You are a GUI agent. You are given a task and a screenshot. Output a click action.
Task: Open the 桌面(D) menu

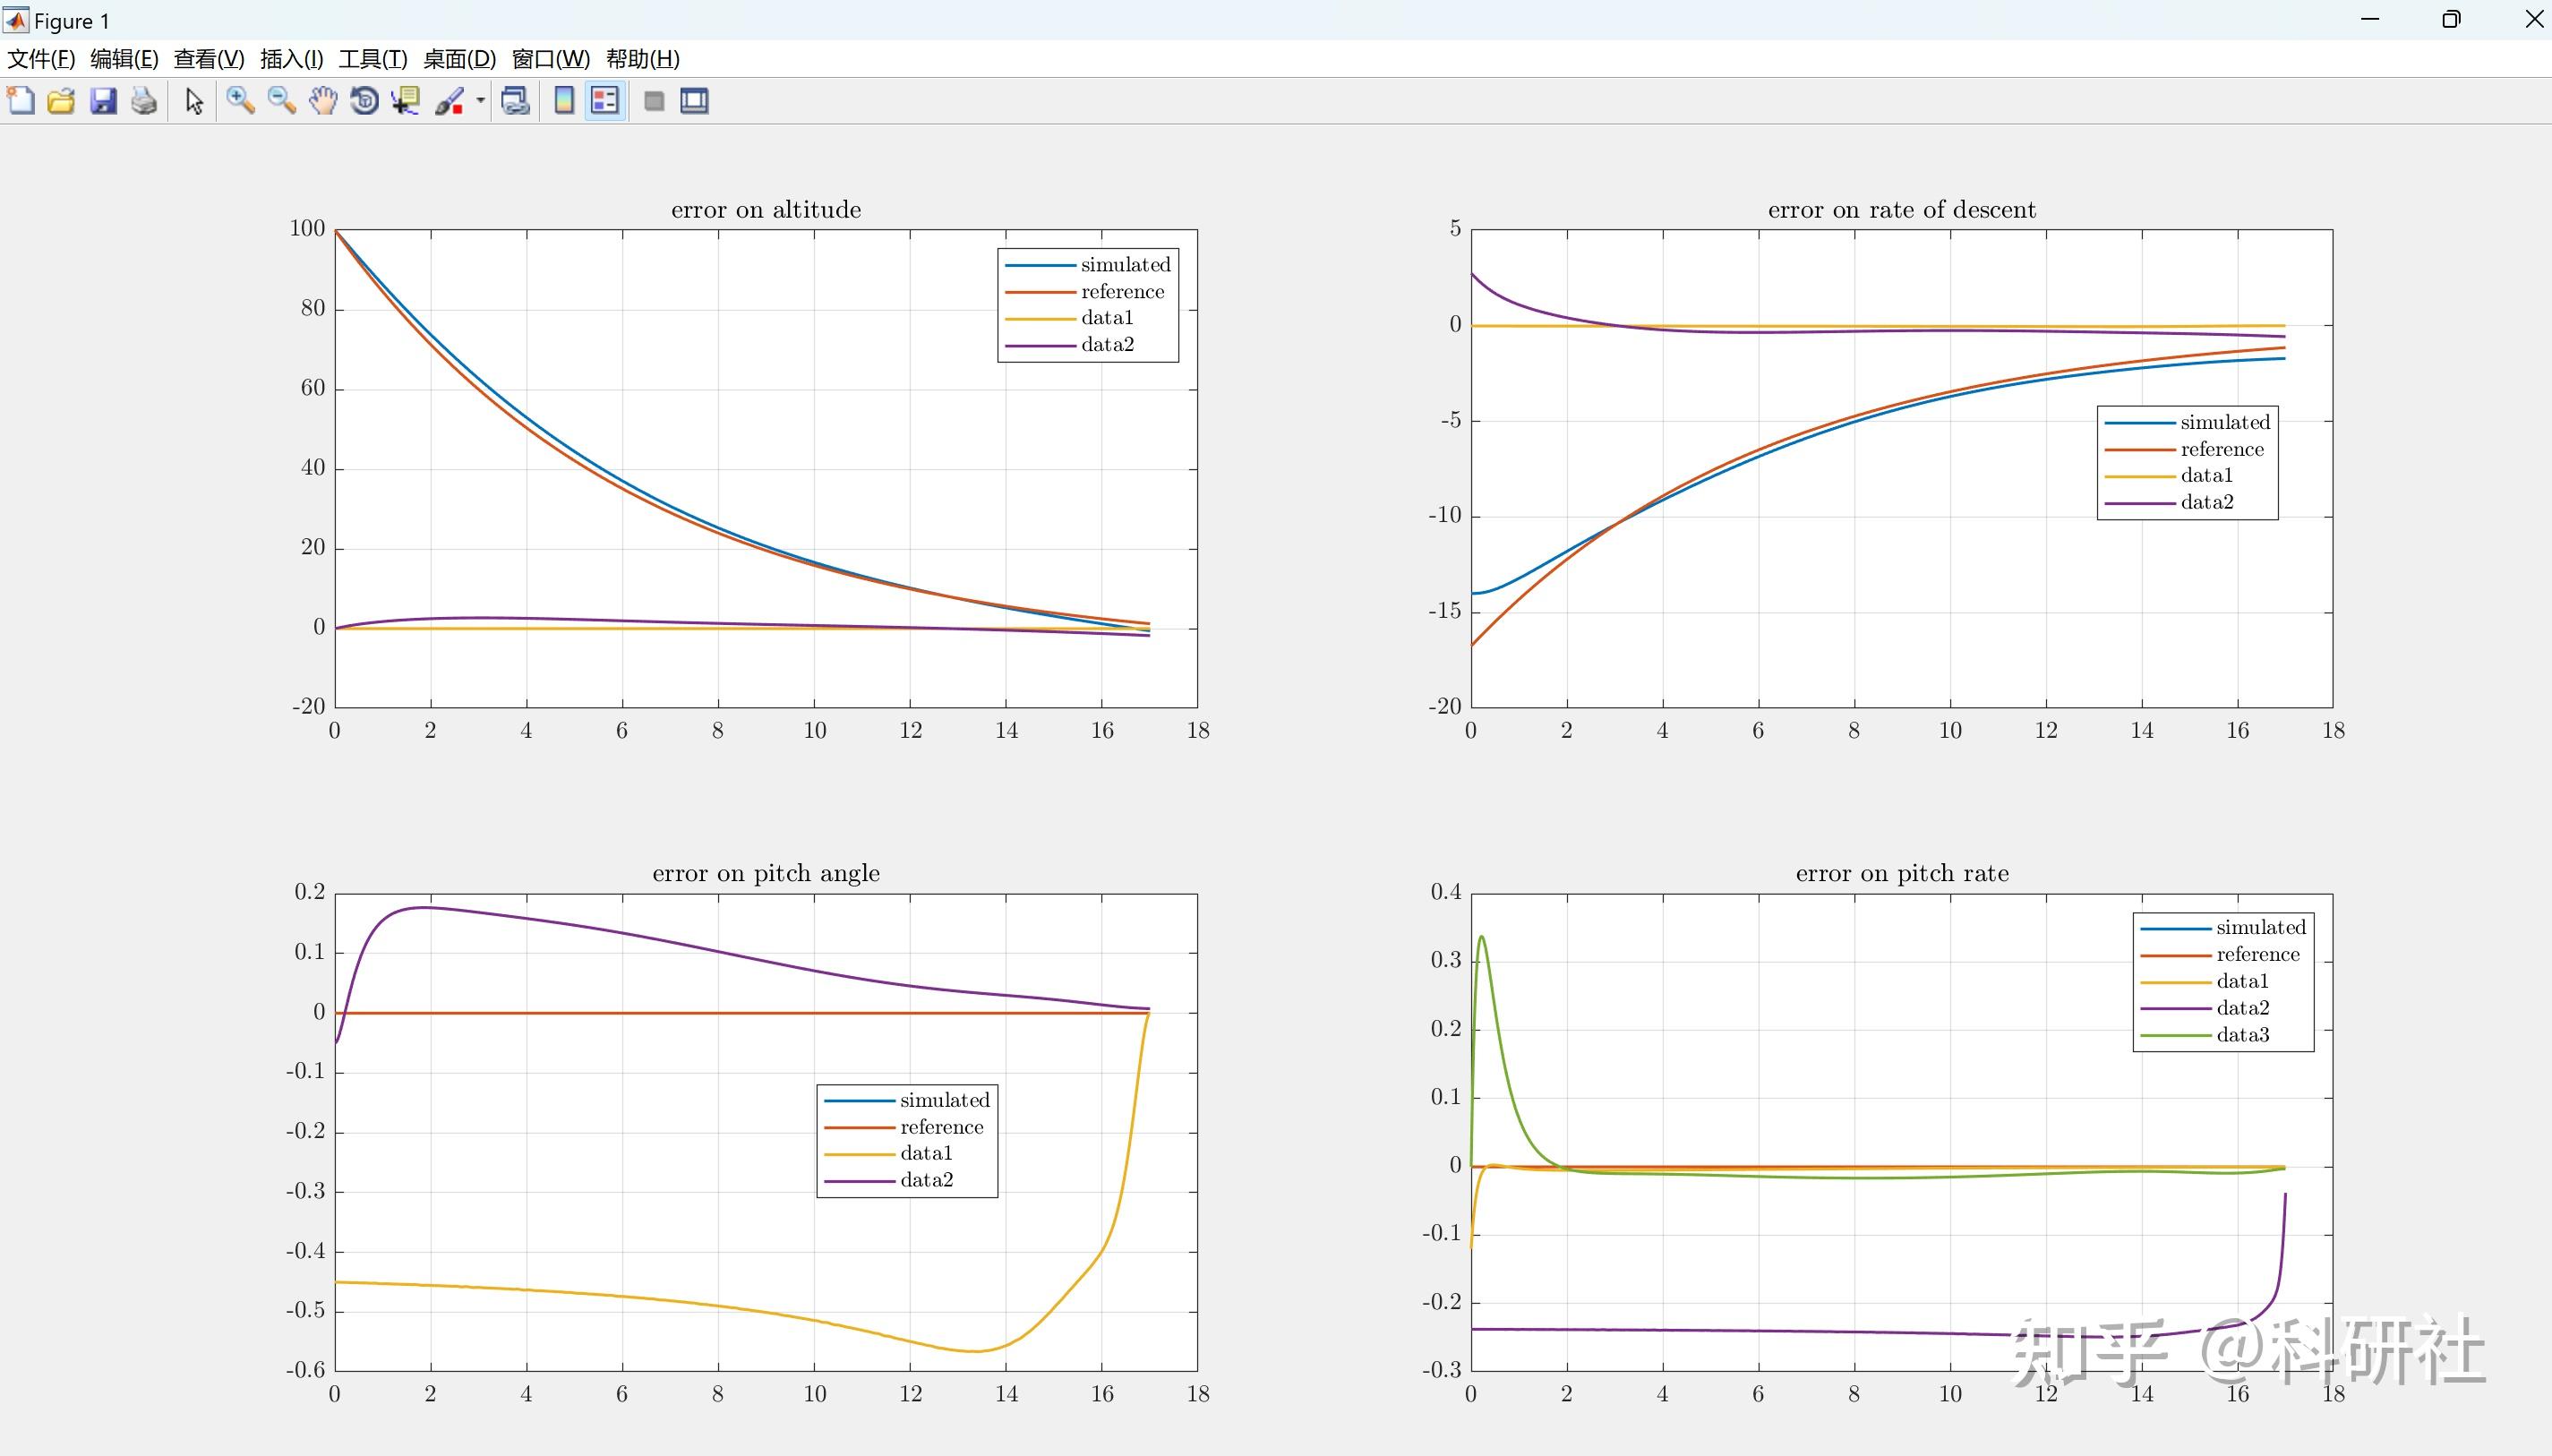[x=459, y=59]
